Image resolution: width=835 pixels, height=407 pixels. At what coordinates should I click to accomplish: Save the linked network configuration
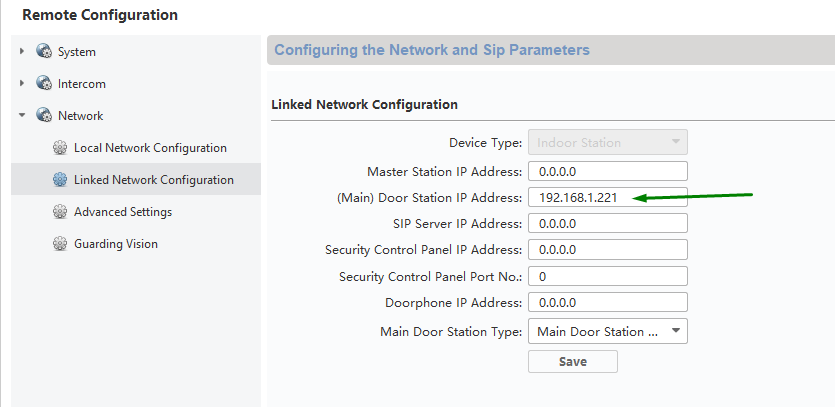pyautogui.click(x=573, y=361)
